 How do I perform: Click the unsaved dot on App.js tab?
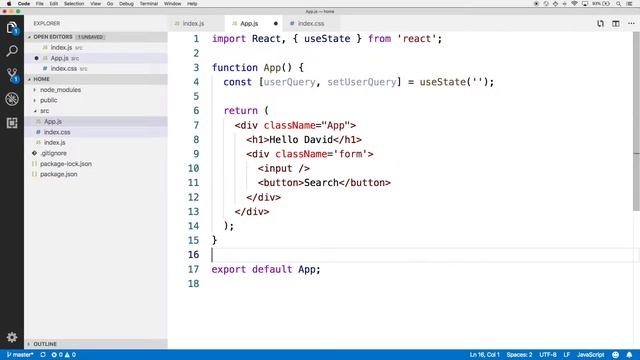pos(276,24)
